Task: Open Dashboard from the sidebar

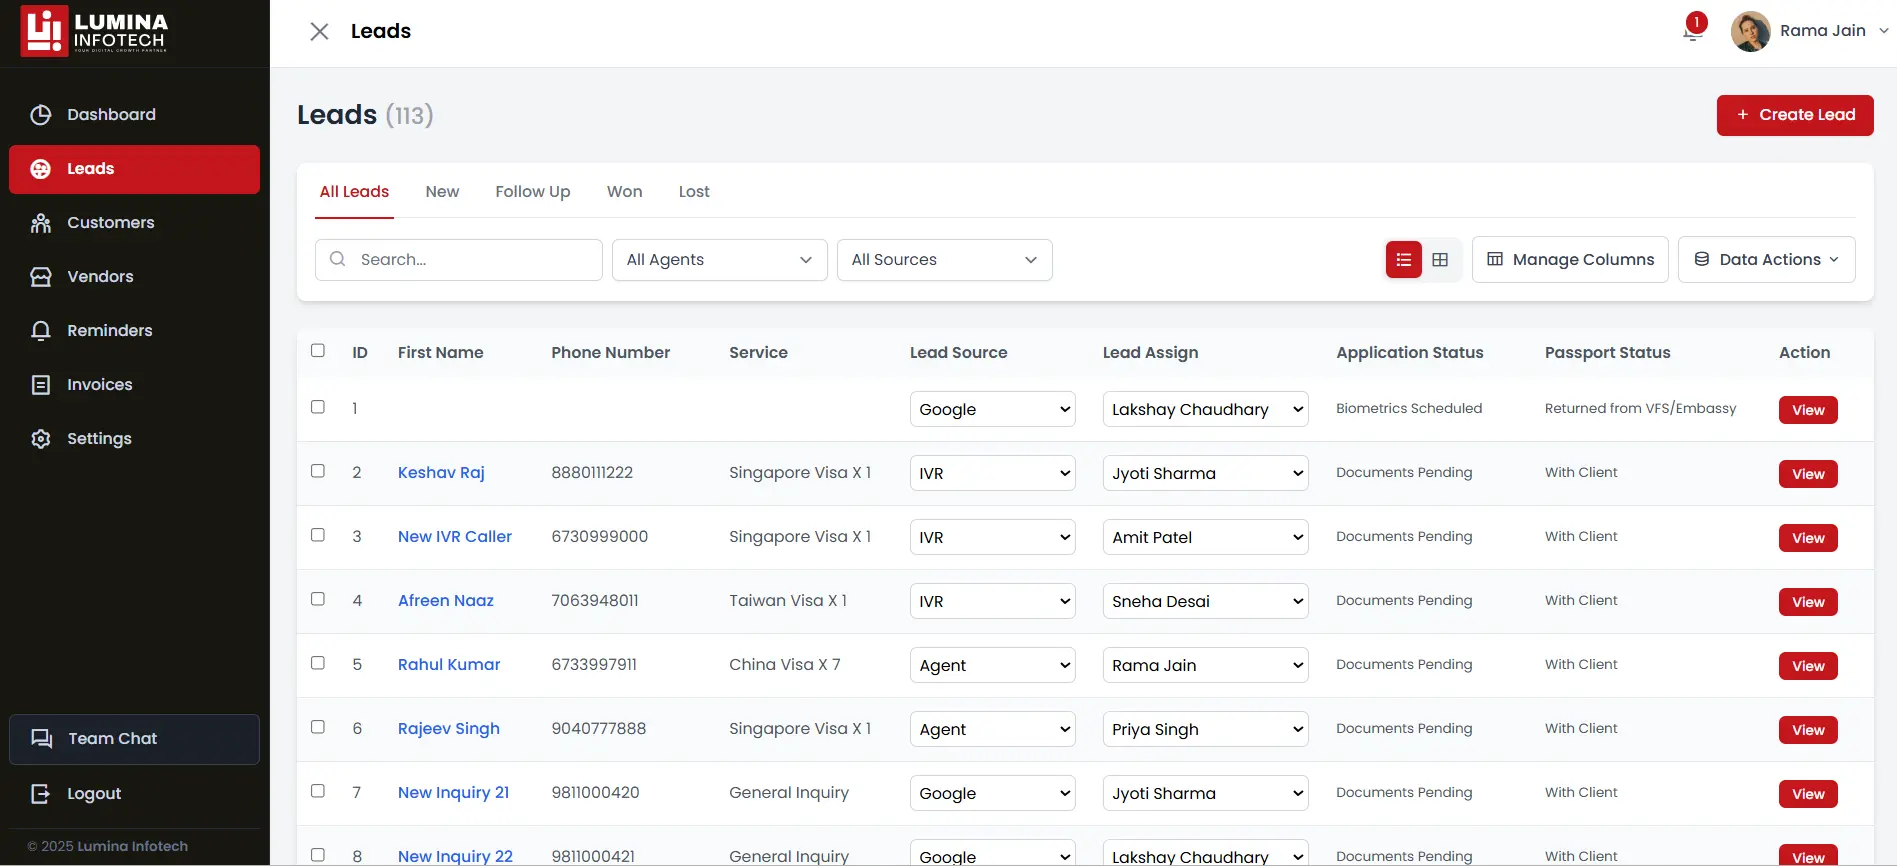Action: [111, 115]
